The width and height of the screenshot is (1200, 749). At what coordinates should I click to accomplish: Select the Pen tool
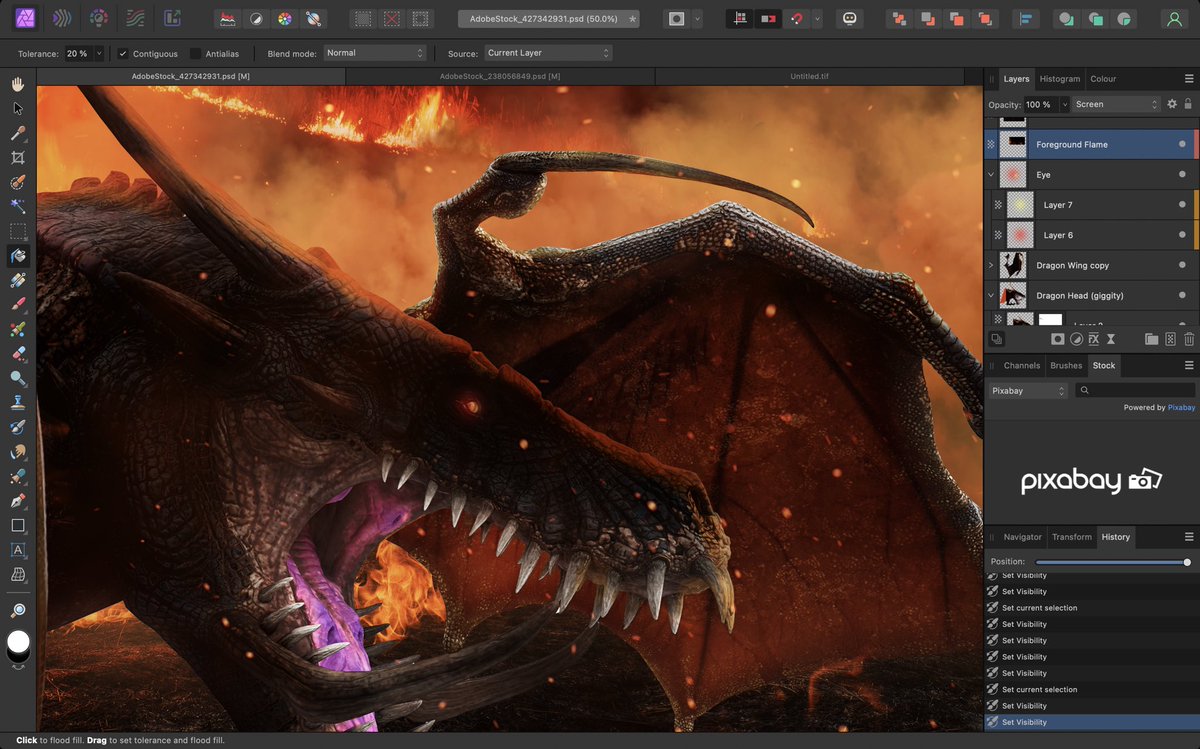17,500
